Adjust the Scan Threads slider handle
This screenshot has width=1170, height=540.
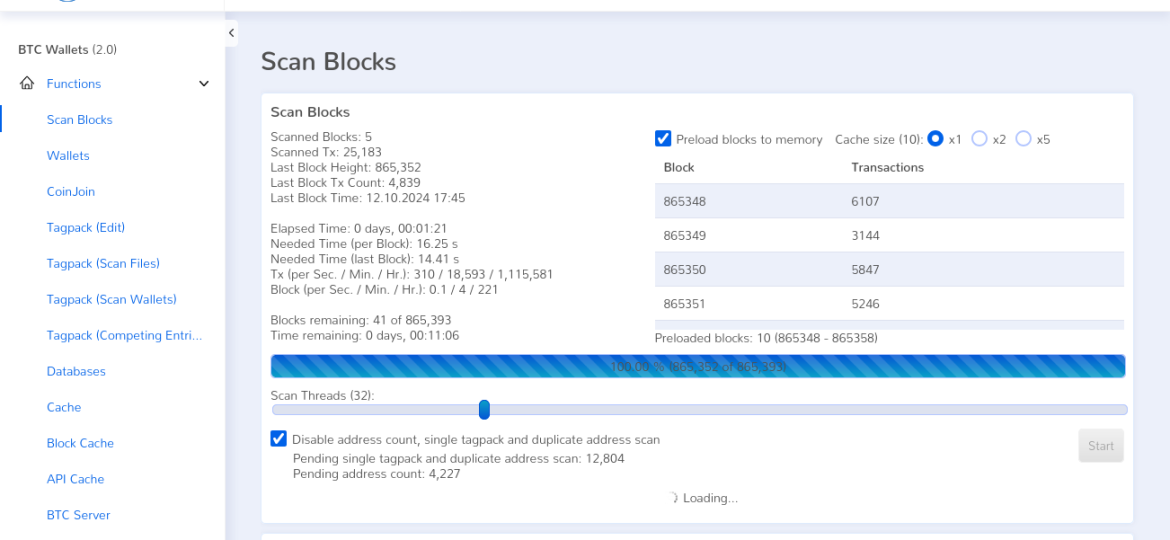(x=484, y=409)
